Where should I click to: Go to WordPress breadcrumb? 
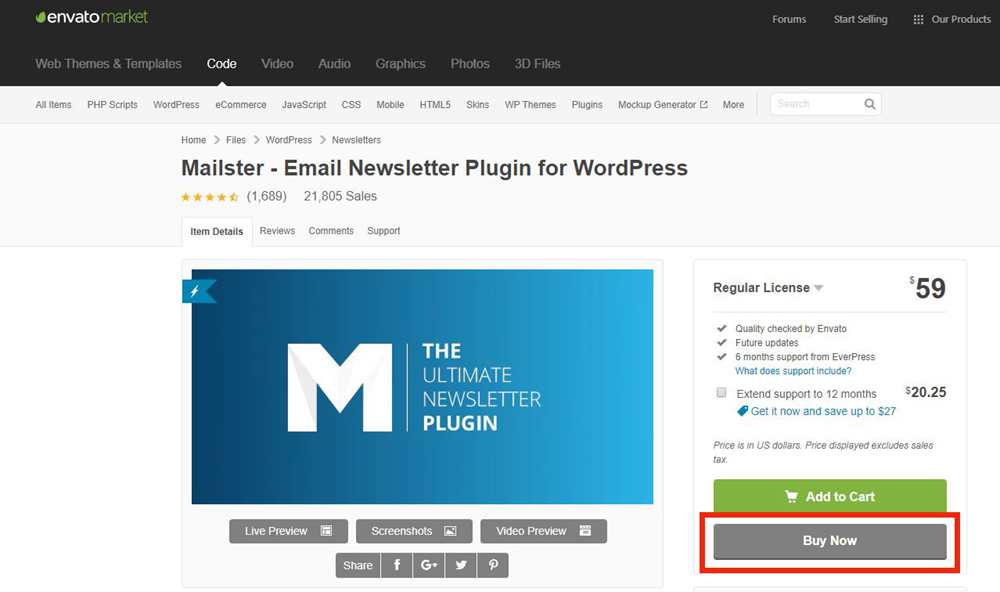point(289,140)
